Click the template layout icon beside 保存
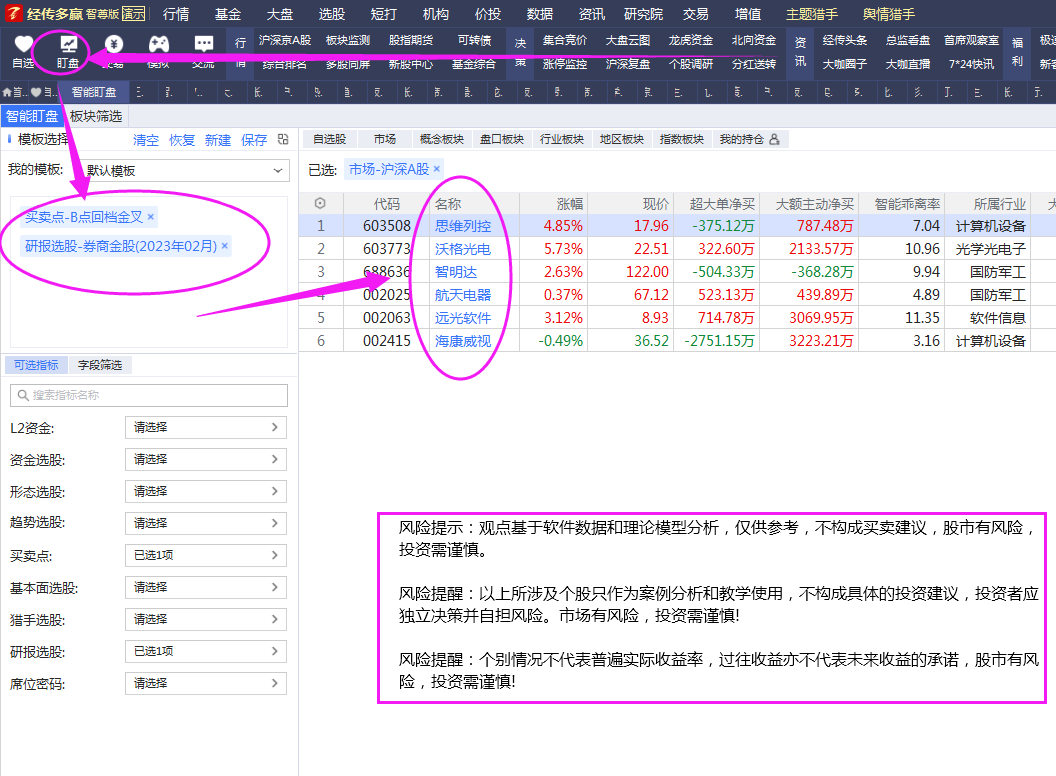 (x=283, y=139)
